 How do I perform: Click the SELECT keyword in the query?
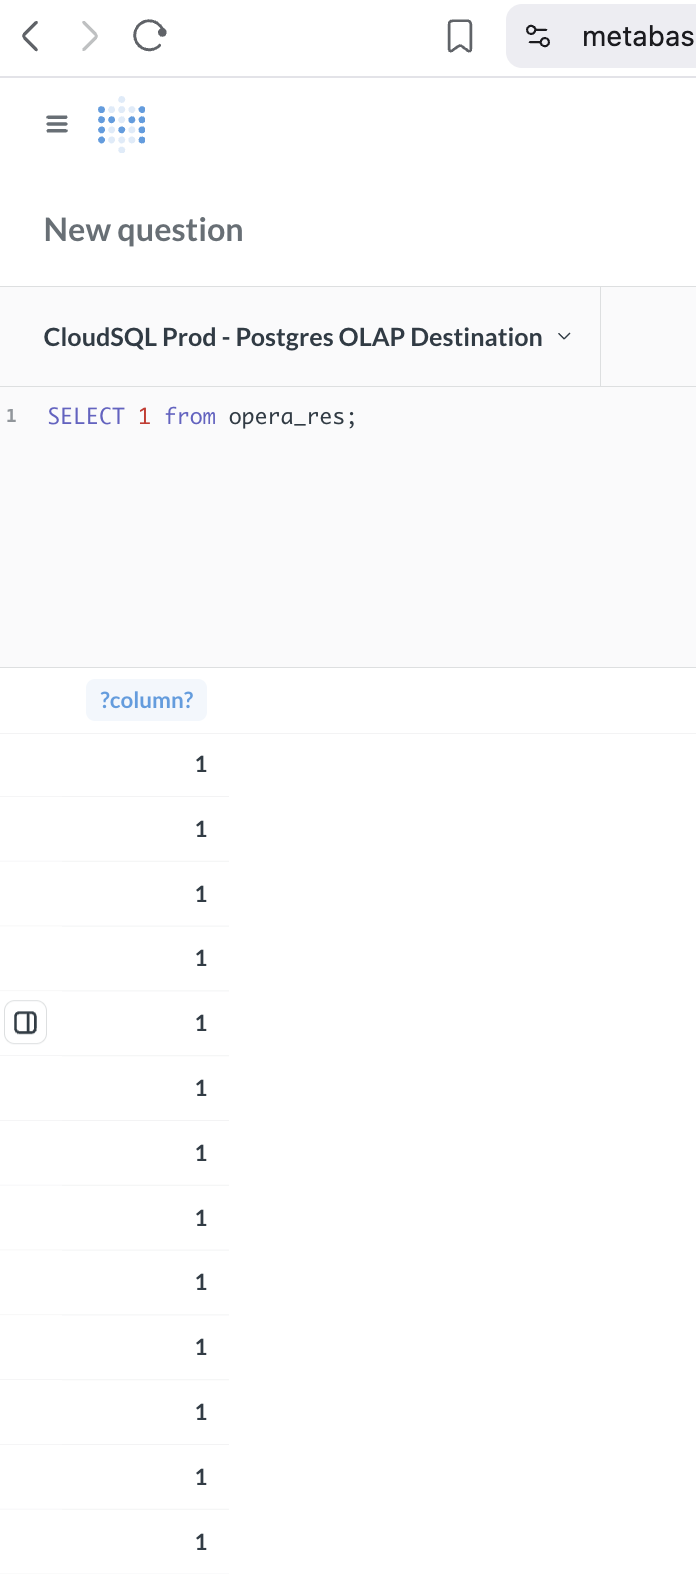click(86, 416)
